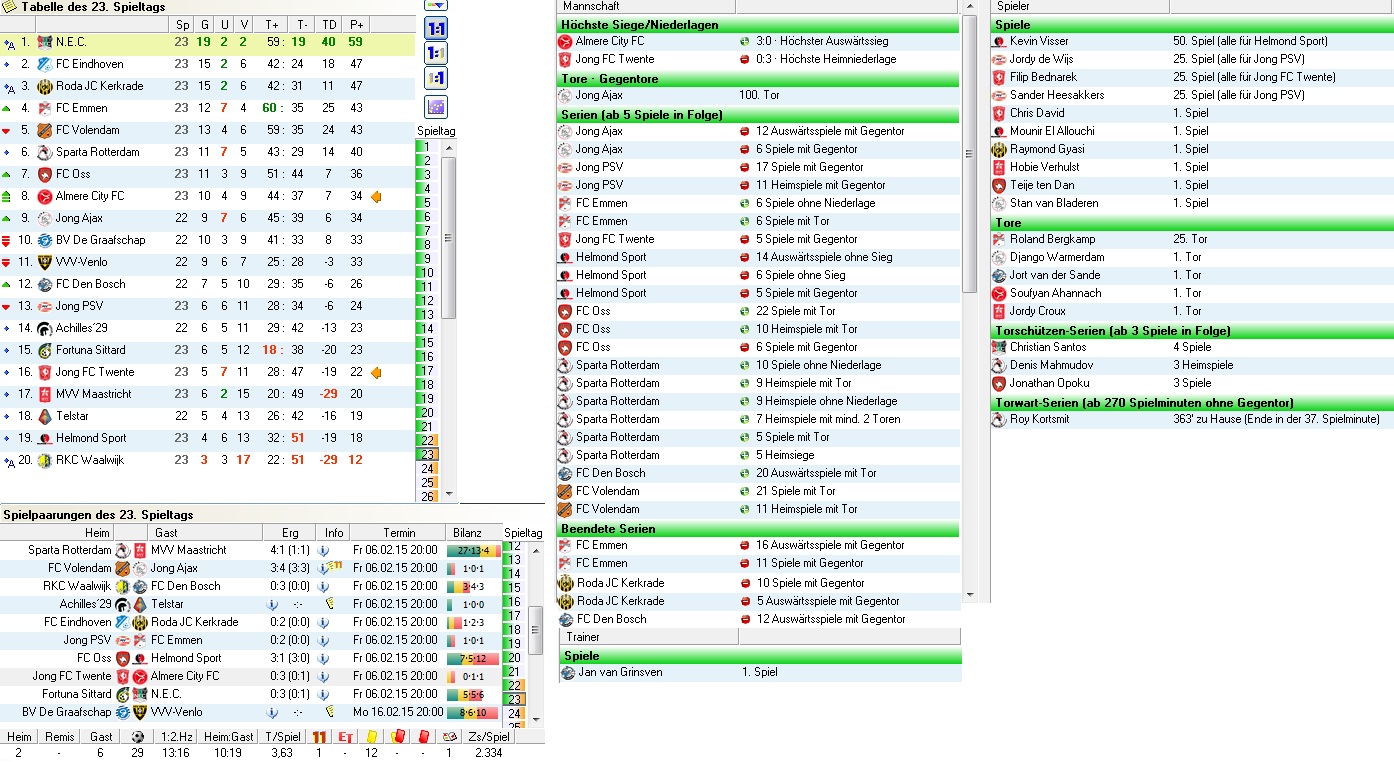
Task: Sort the league table by the "Sp" column
Action: (x=181, y=24)
